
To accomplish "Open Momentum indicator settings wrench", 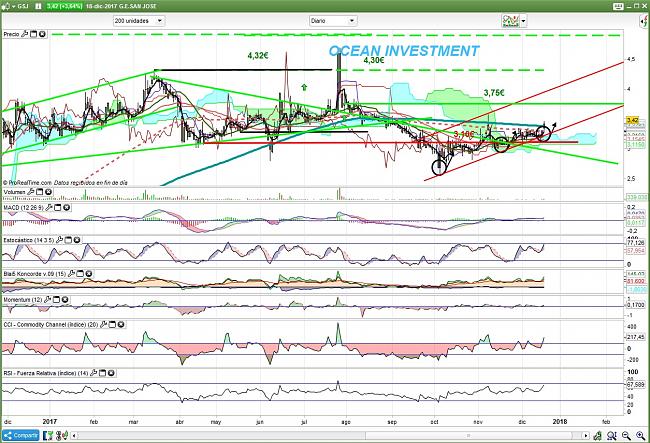I will [48, 299].
